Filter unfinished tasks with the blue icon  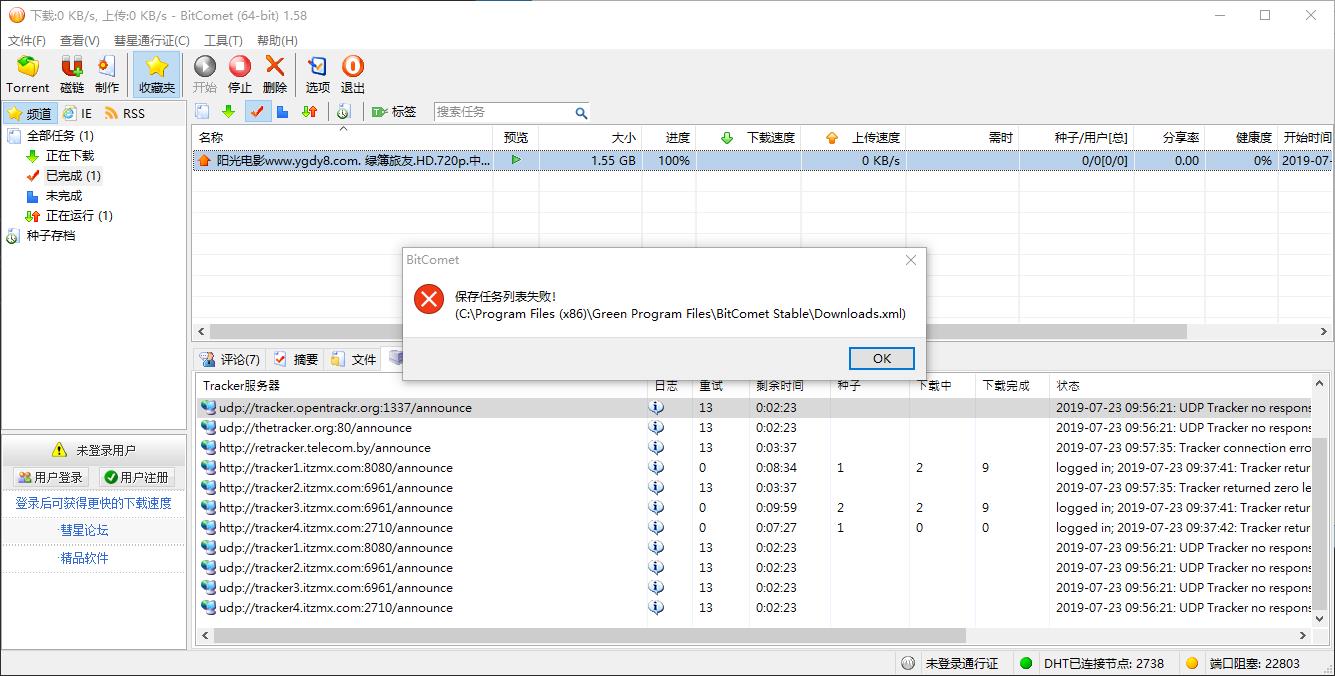click(x=283, y=112)
